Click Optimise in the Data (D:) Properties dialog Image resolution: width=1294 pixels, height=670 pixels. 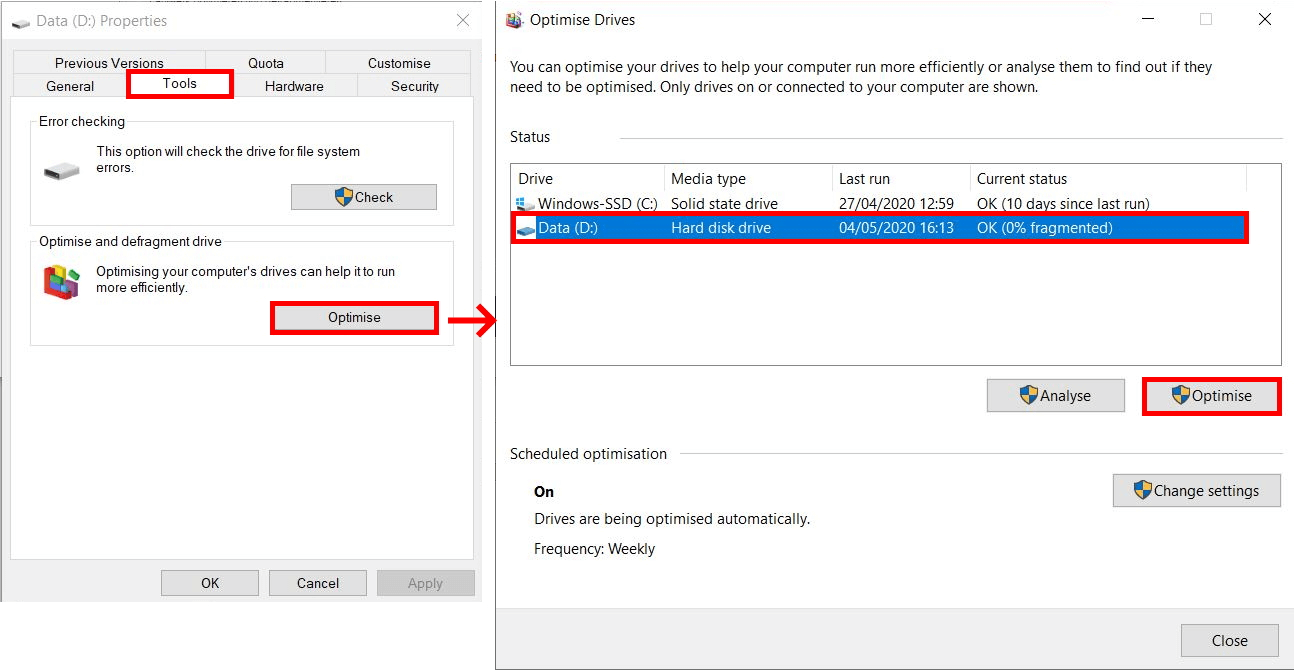tap(354, 318)
